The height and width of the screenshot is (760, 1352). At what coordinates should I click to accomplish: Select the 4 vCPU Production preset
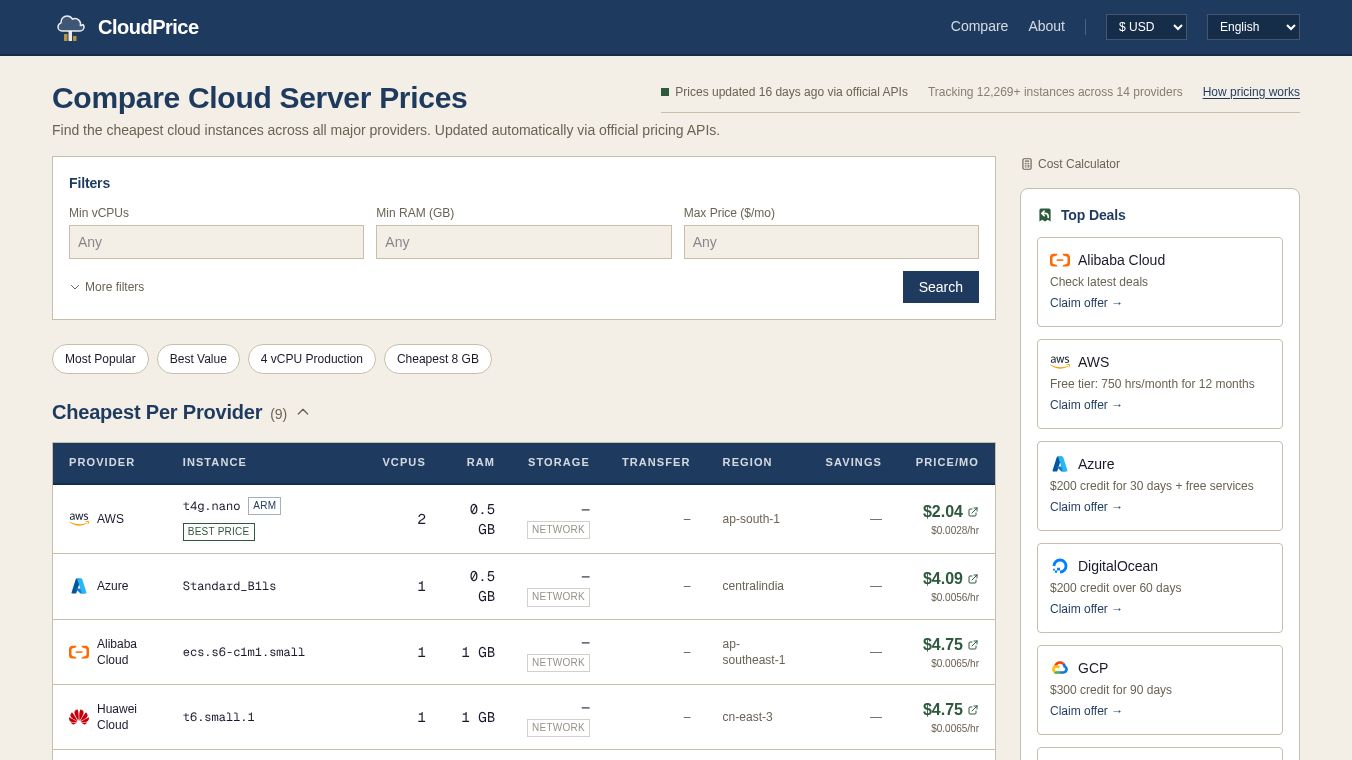coord(312,359)
